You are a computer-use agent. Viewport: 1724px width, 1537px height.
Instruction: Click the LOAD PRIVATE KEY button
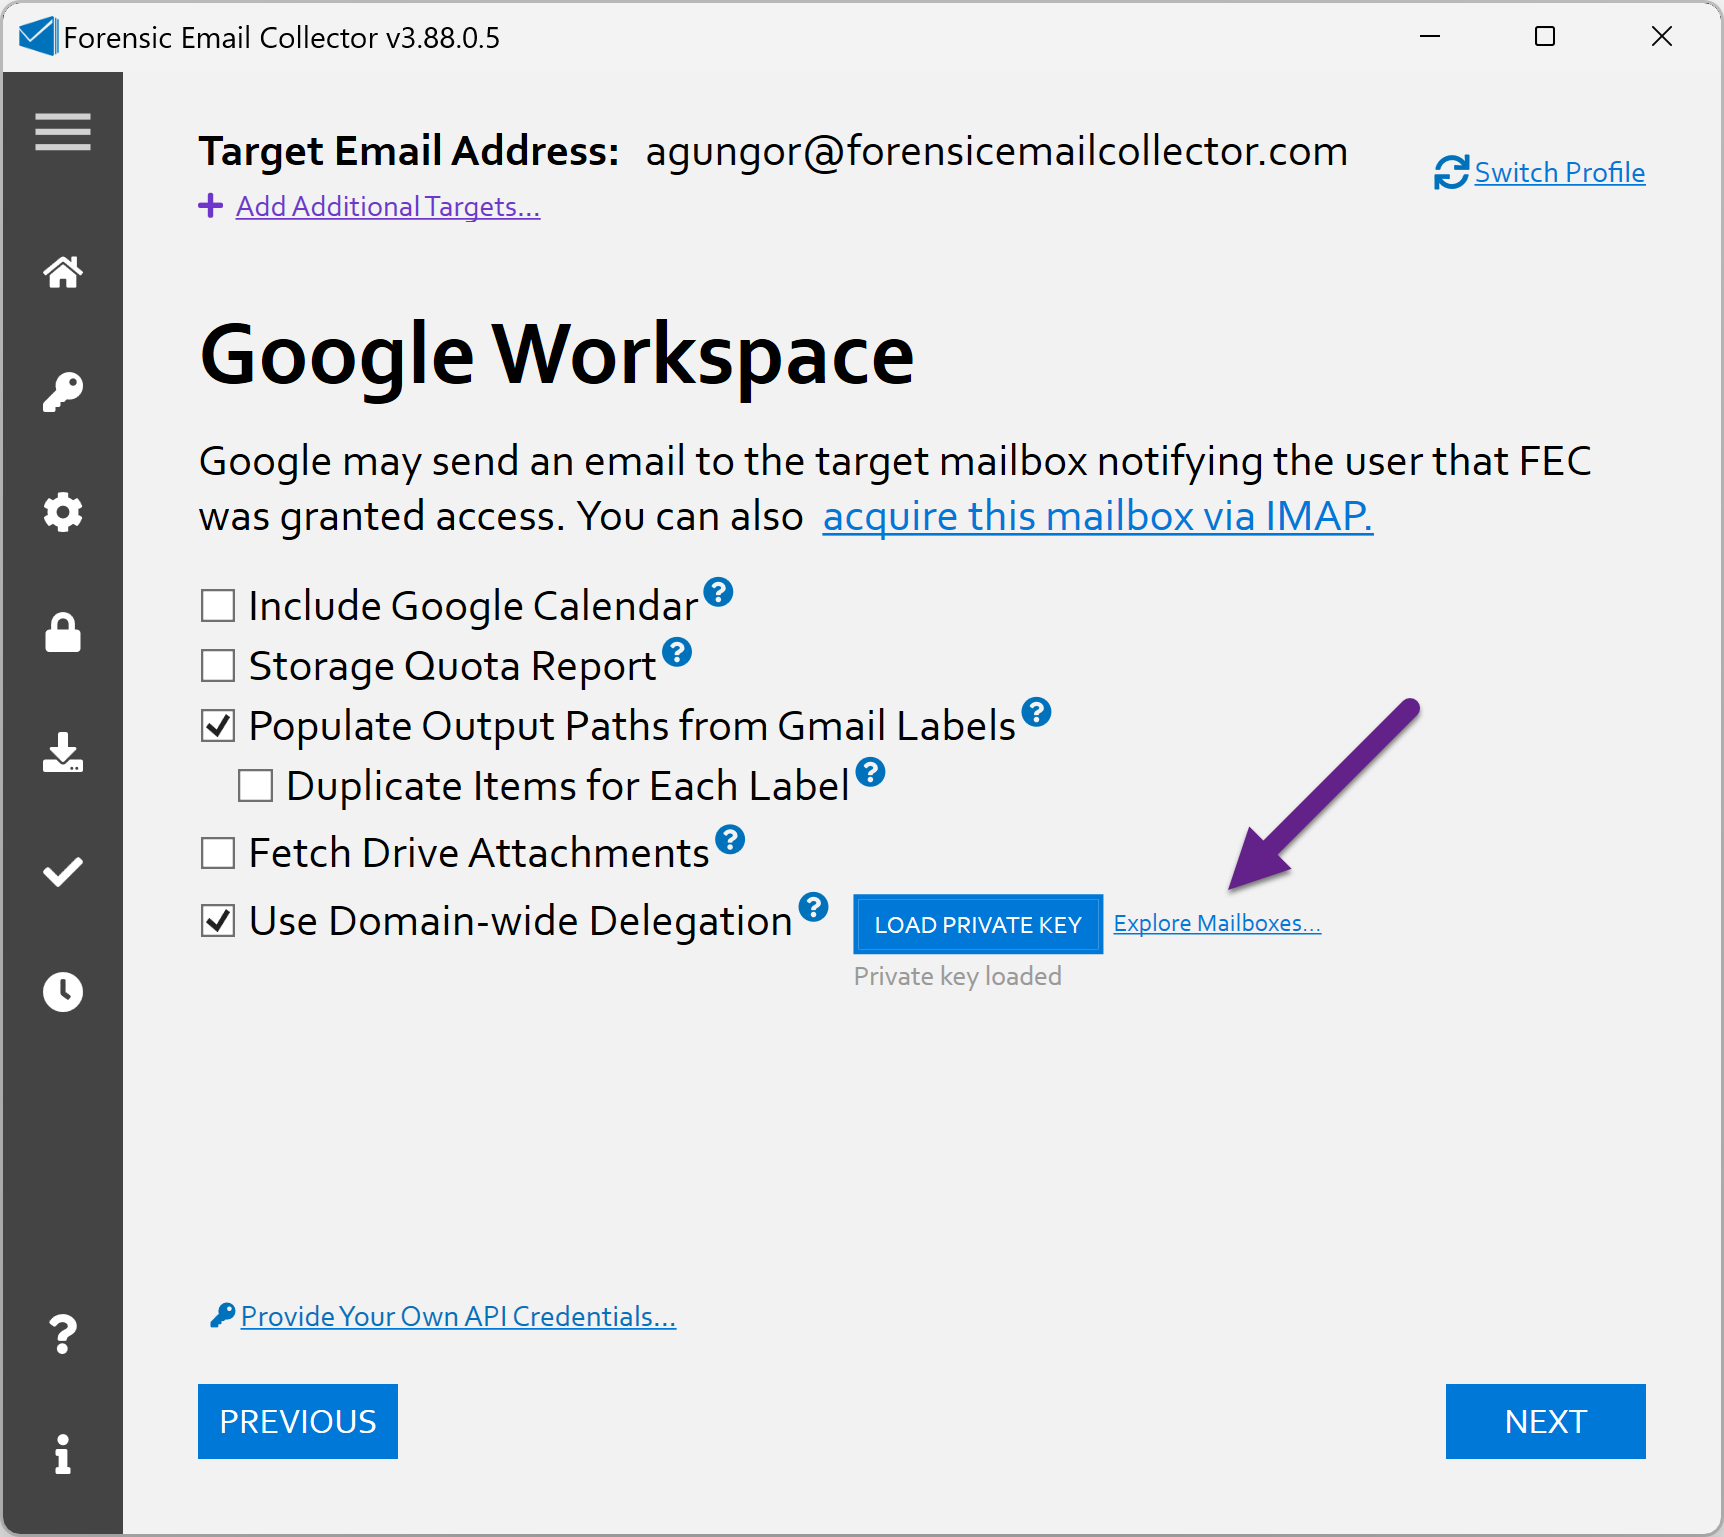pos(978,924)
